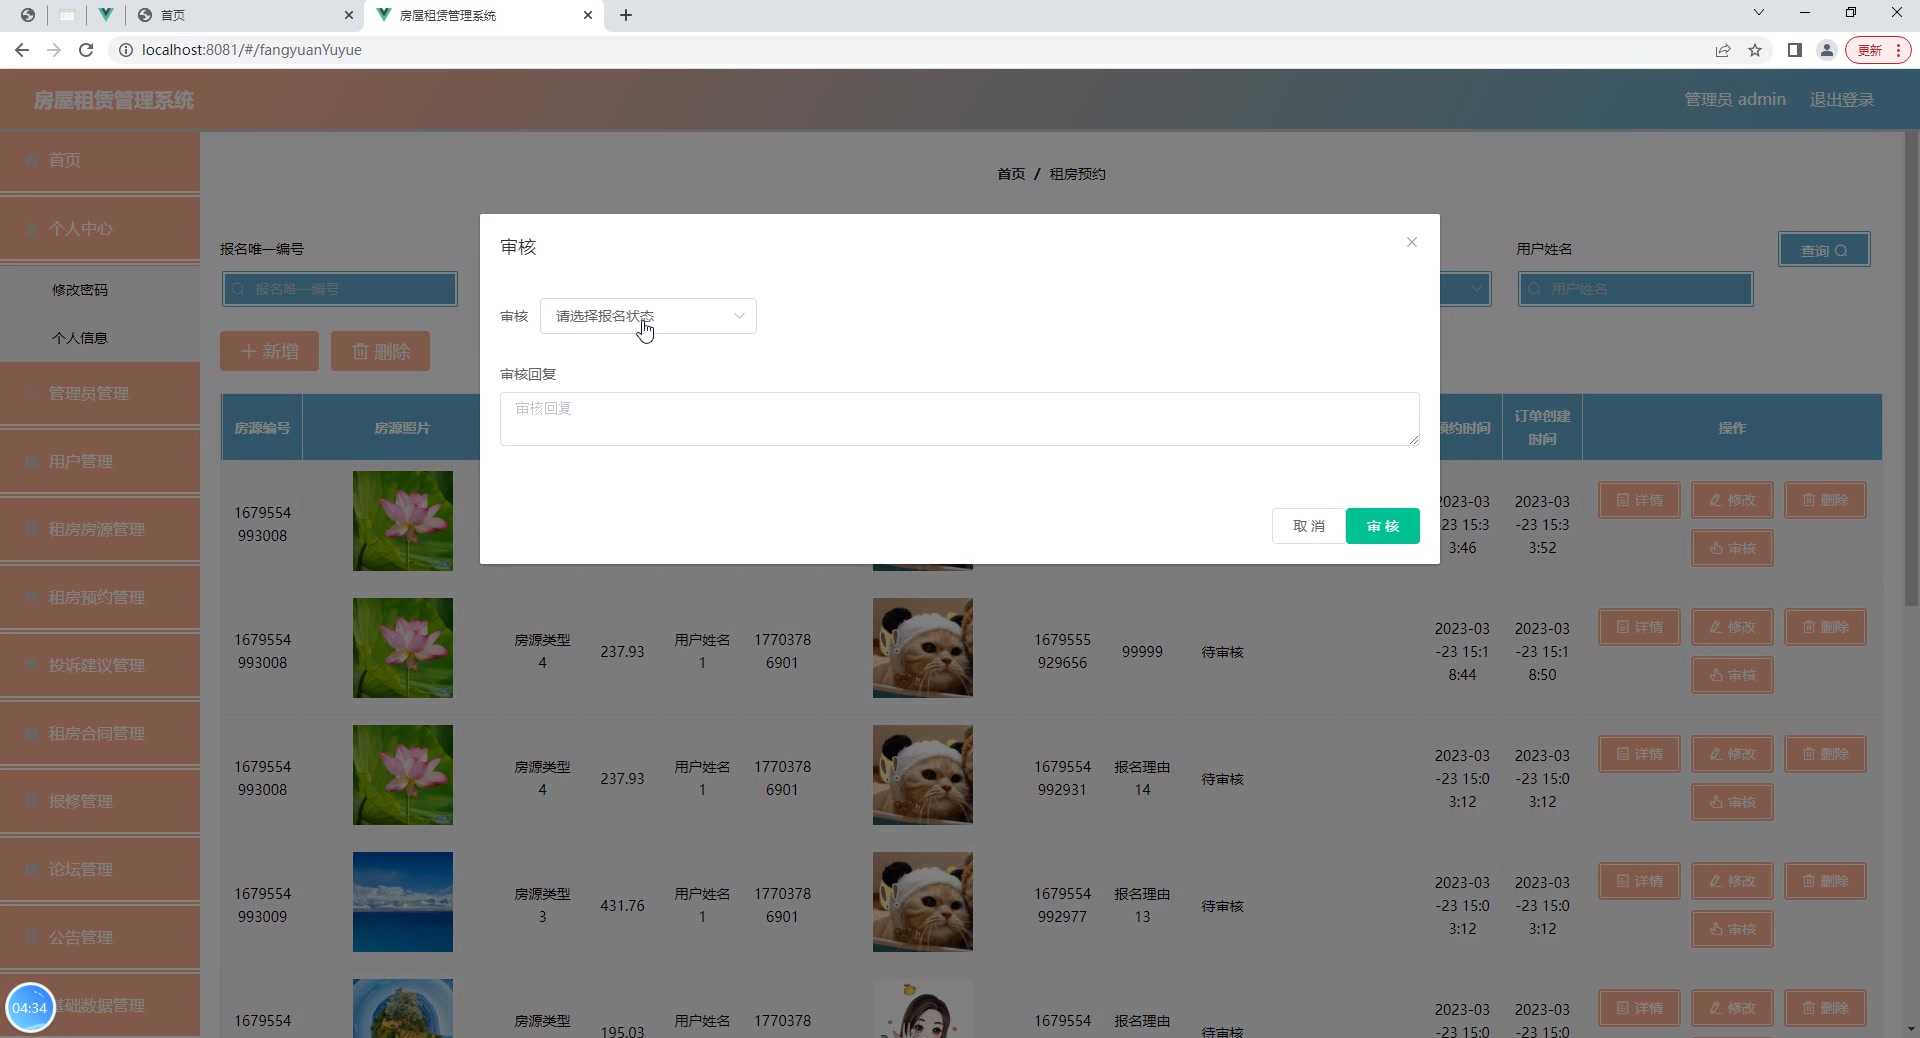Click 删除 for the 报名理由14 row
This screenshot has width=1920, height=1038.
pyautogui.click(x=1826, y=754)
